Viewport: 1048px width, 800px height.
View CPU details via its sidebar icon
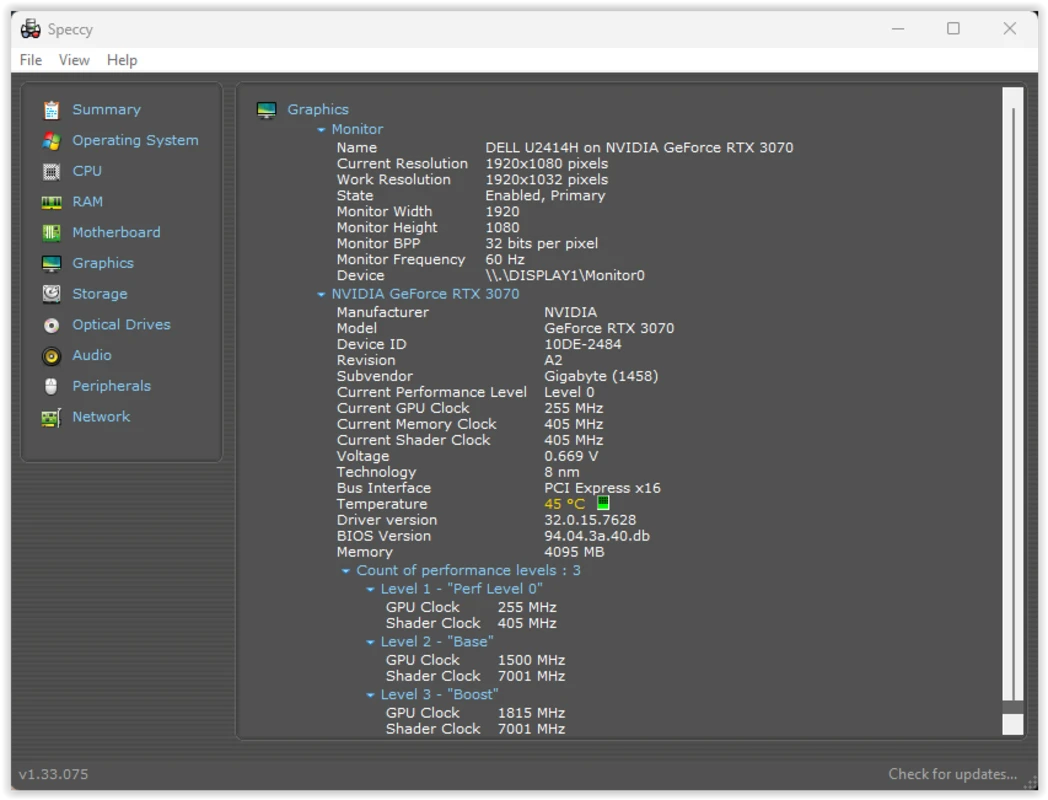(53, 171)
